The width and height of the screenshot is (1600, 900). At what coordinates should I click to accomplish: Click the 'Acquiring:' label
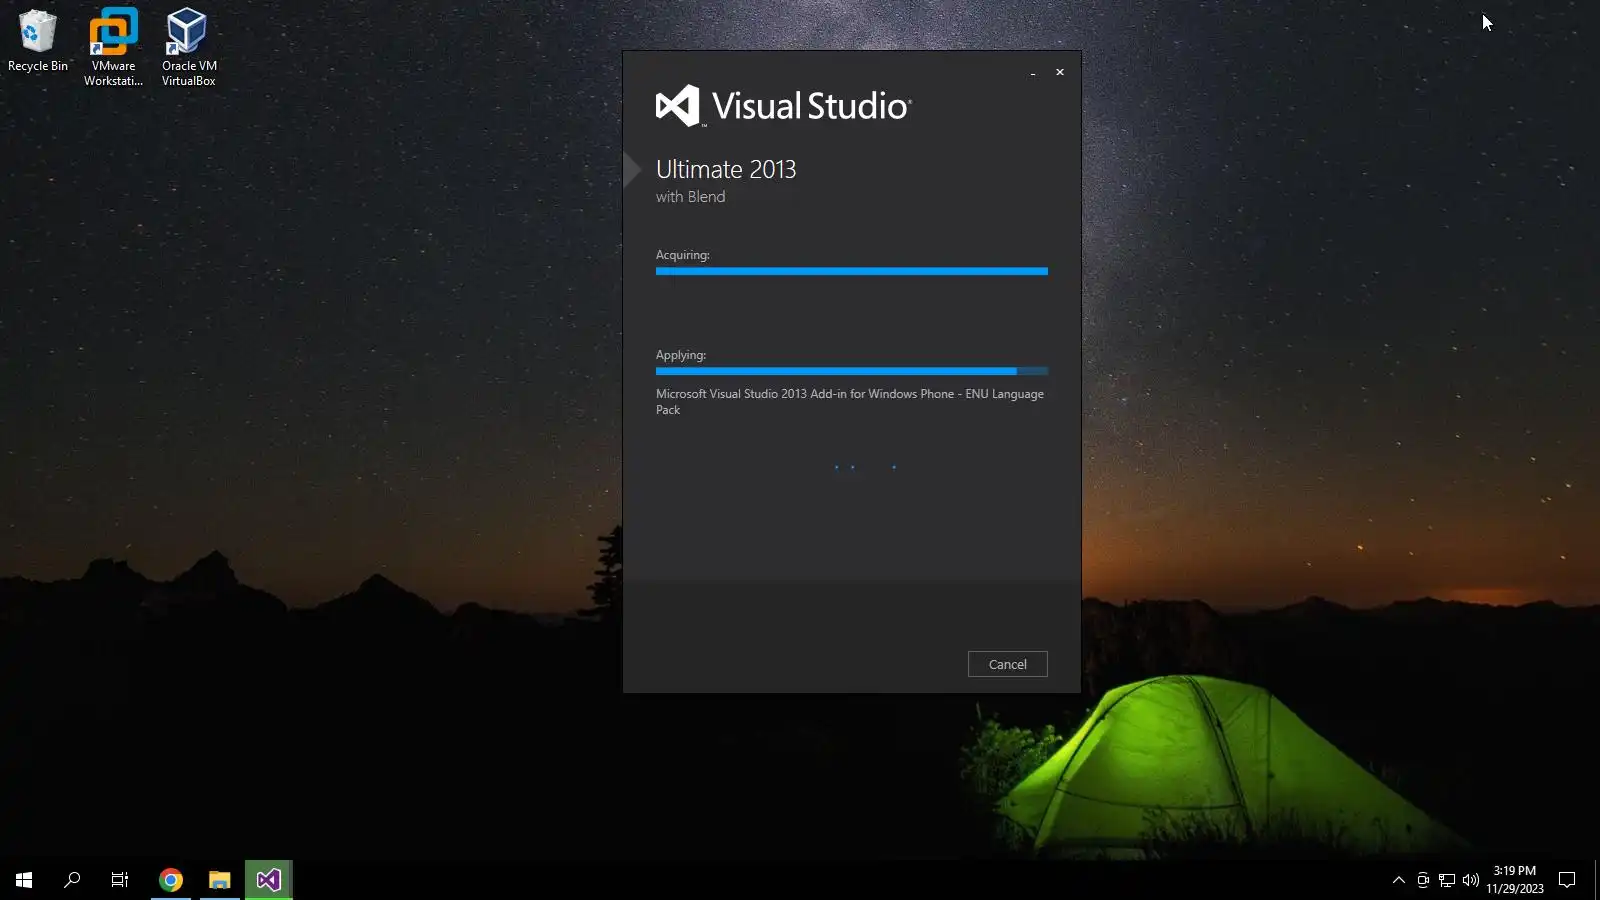(x=683, y=255)
